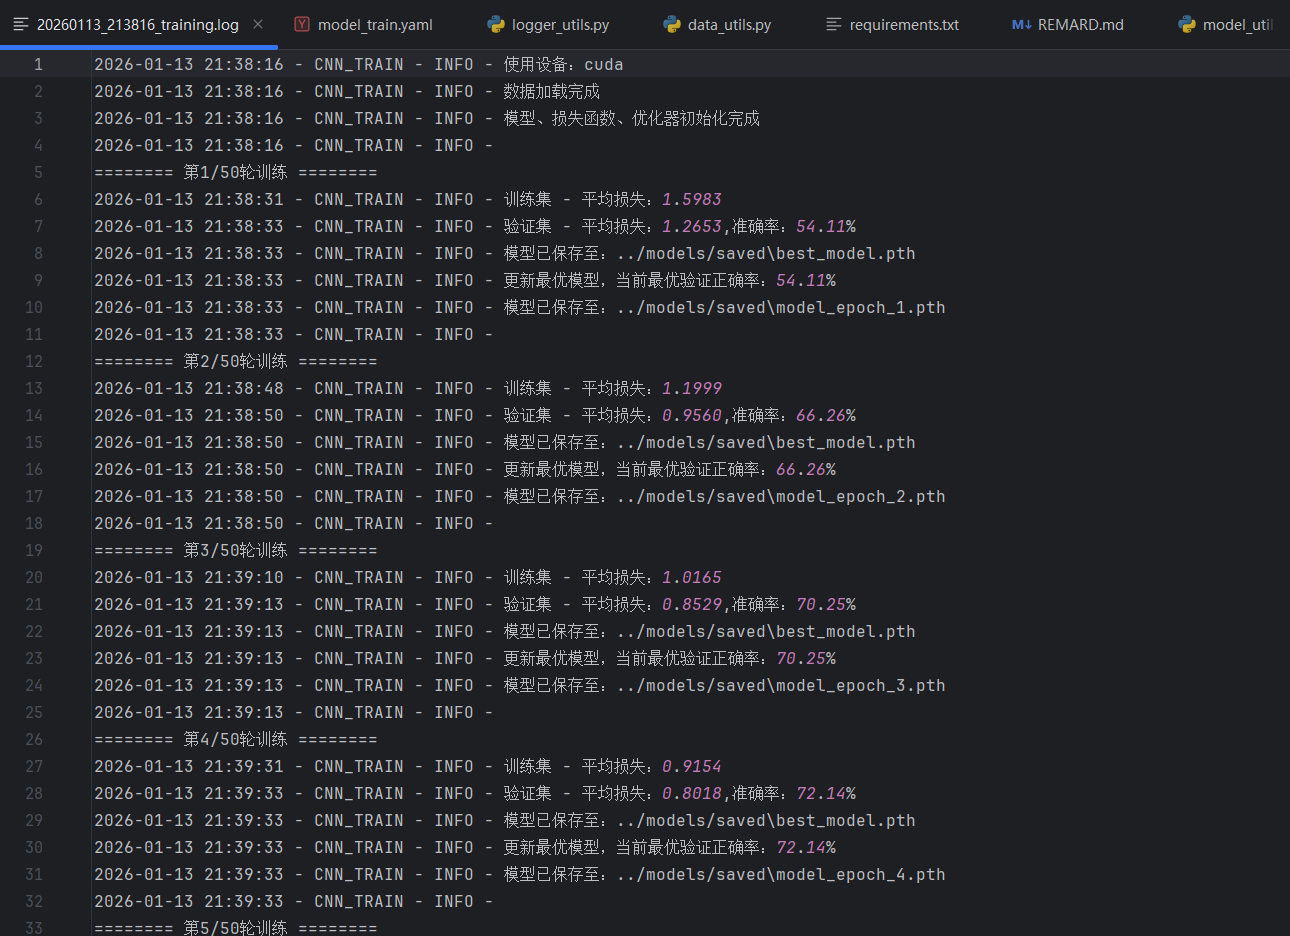1290x936 pixels.
Task: Open the REMARD.md tab
Action: tap(1077, 24)
